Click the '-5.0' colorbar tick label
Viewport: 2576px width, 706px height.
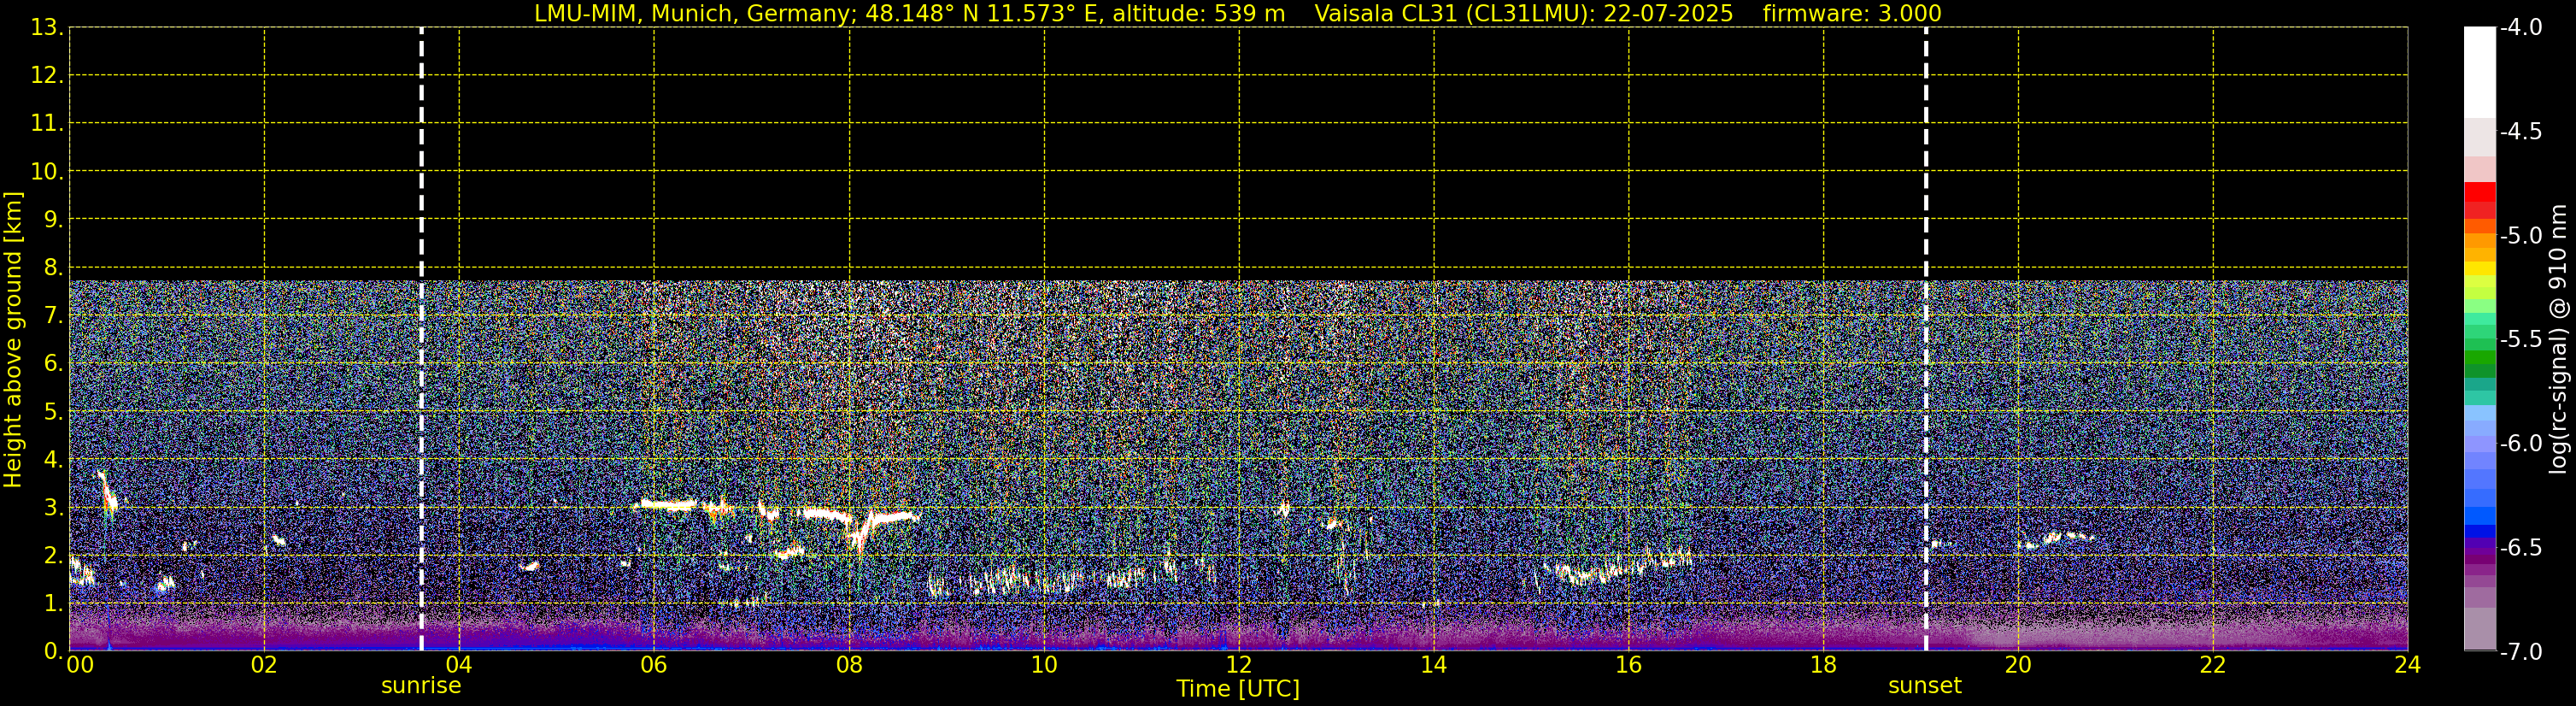[2520, 236]
